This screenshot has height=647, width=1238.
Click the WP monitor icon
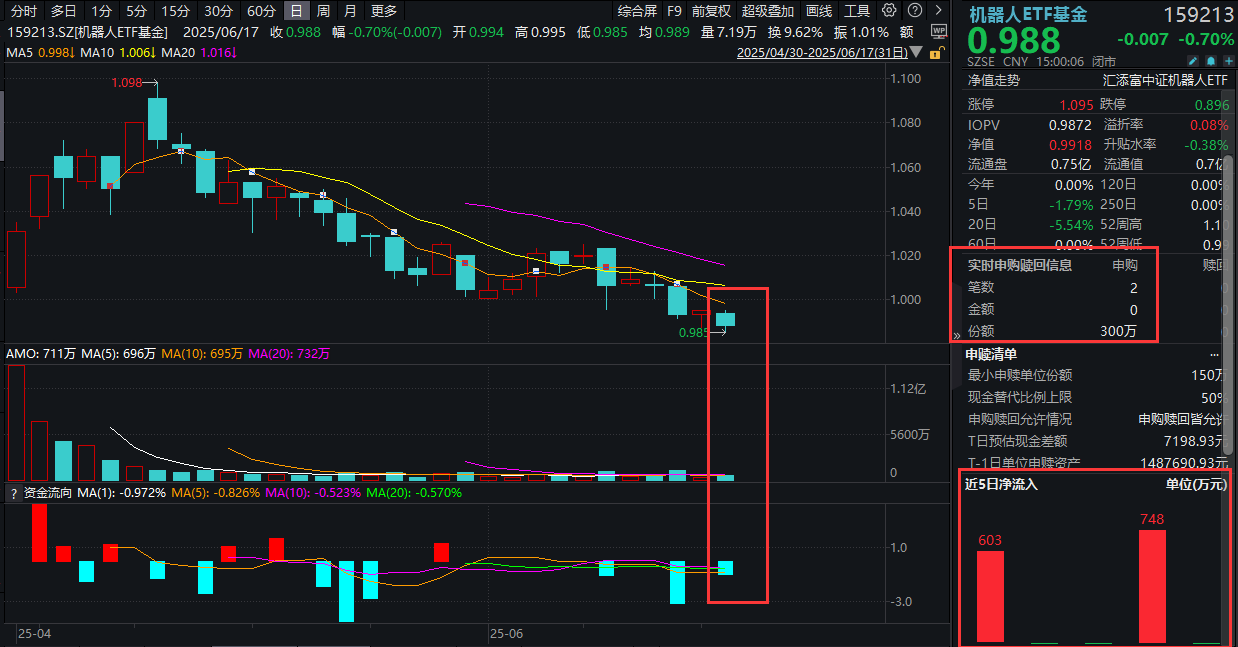point(937,31)
